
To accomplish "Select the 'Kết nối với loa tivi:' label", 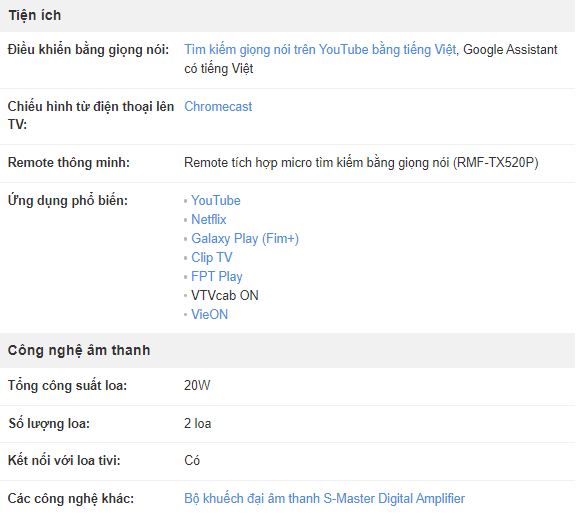I will click(x=64, y=461).
